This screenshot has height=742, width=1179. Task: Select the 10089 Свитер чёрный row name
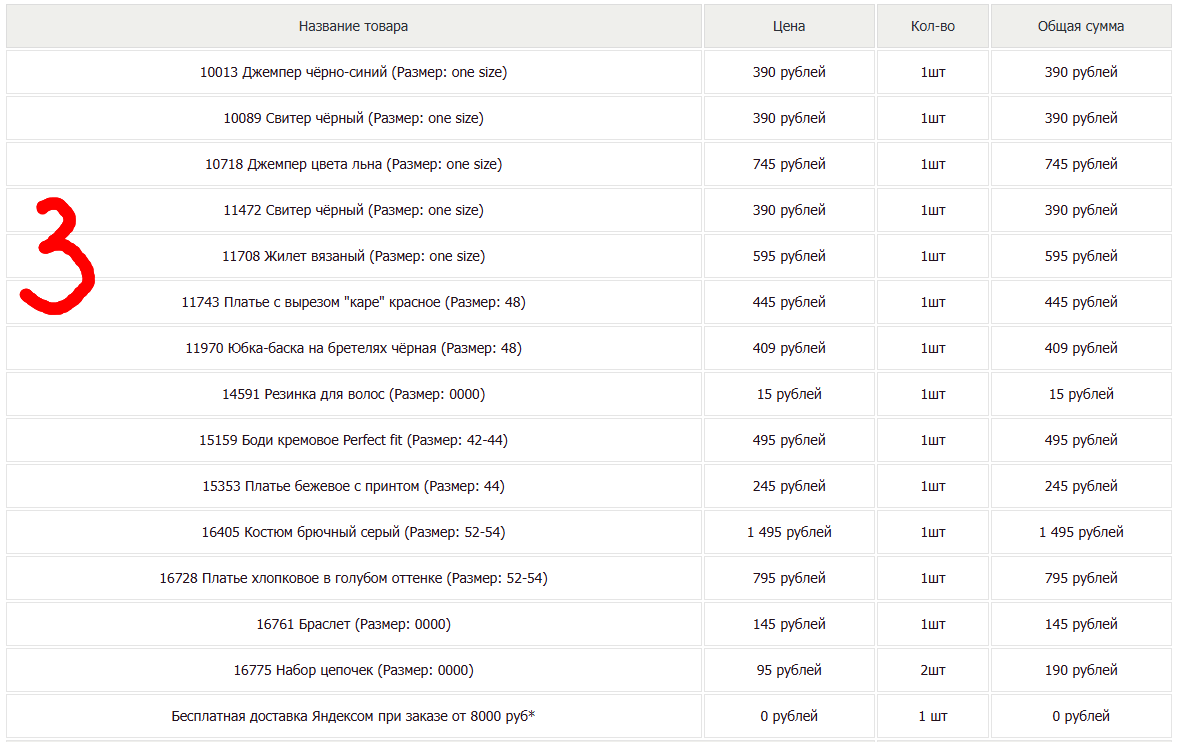point(353,118)
